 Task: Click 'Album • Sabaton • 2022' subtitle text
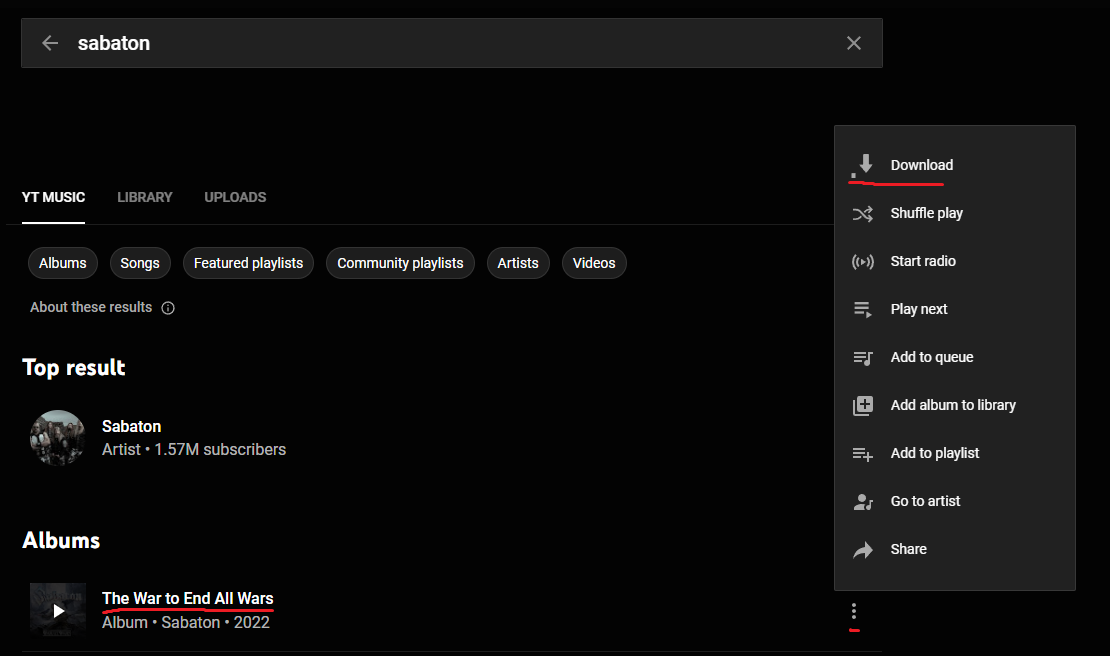[185, 623]
